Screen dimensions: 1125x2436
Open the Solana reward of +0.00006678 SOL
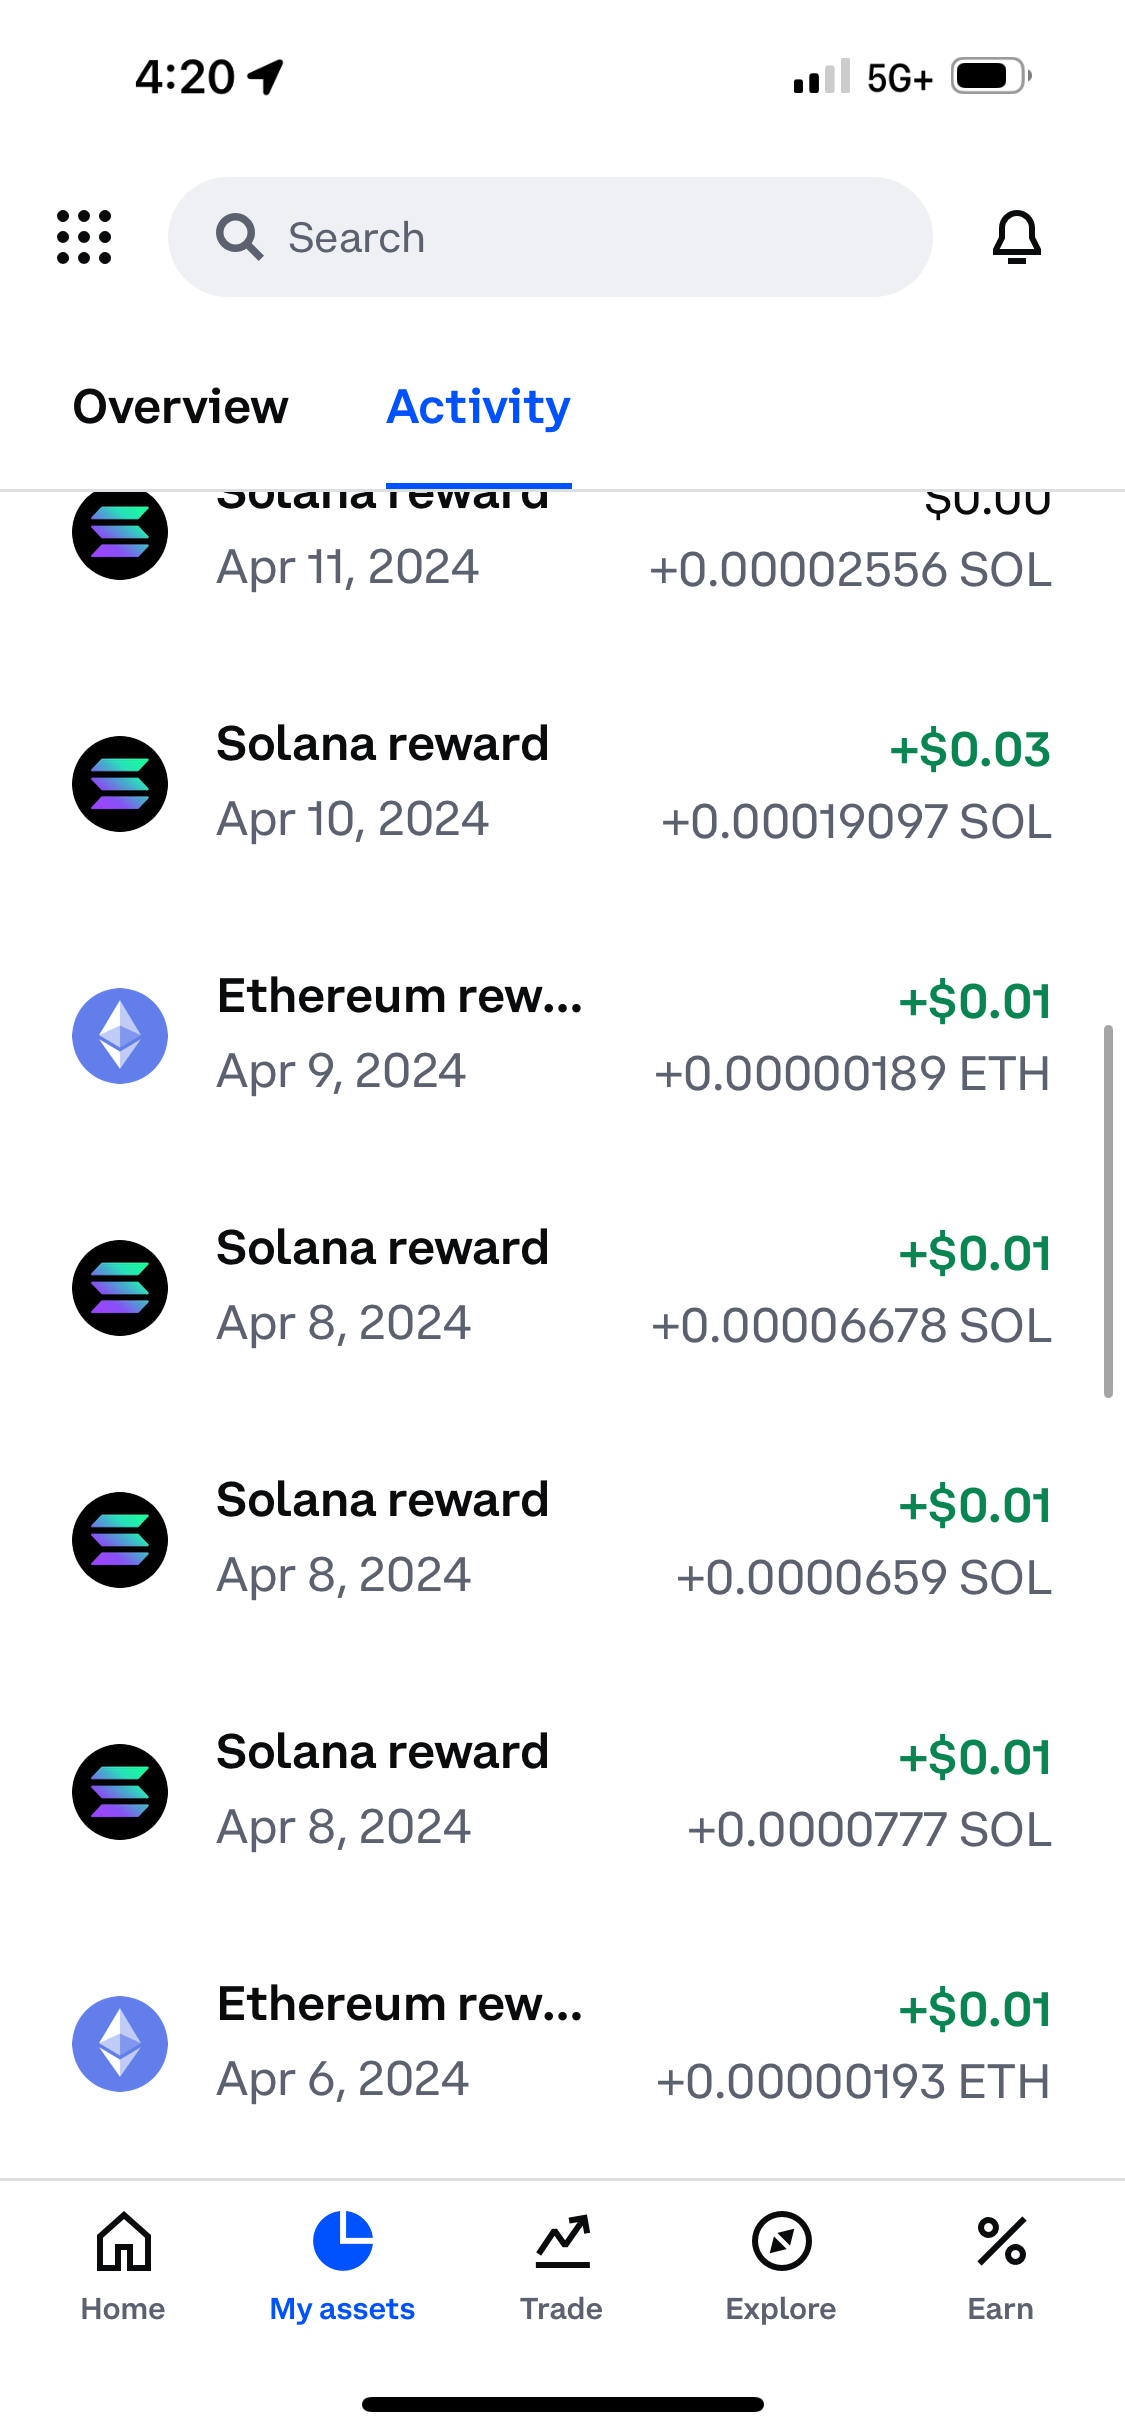point(562,1288)
